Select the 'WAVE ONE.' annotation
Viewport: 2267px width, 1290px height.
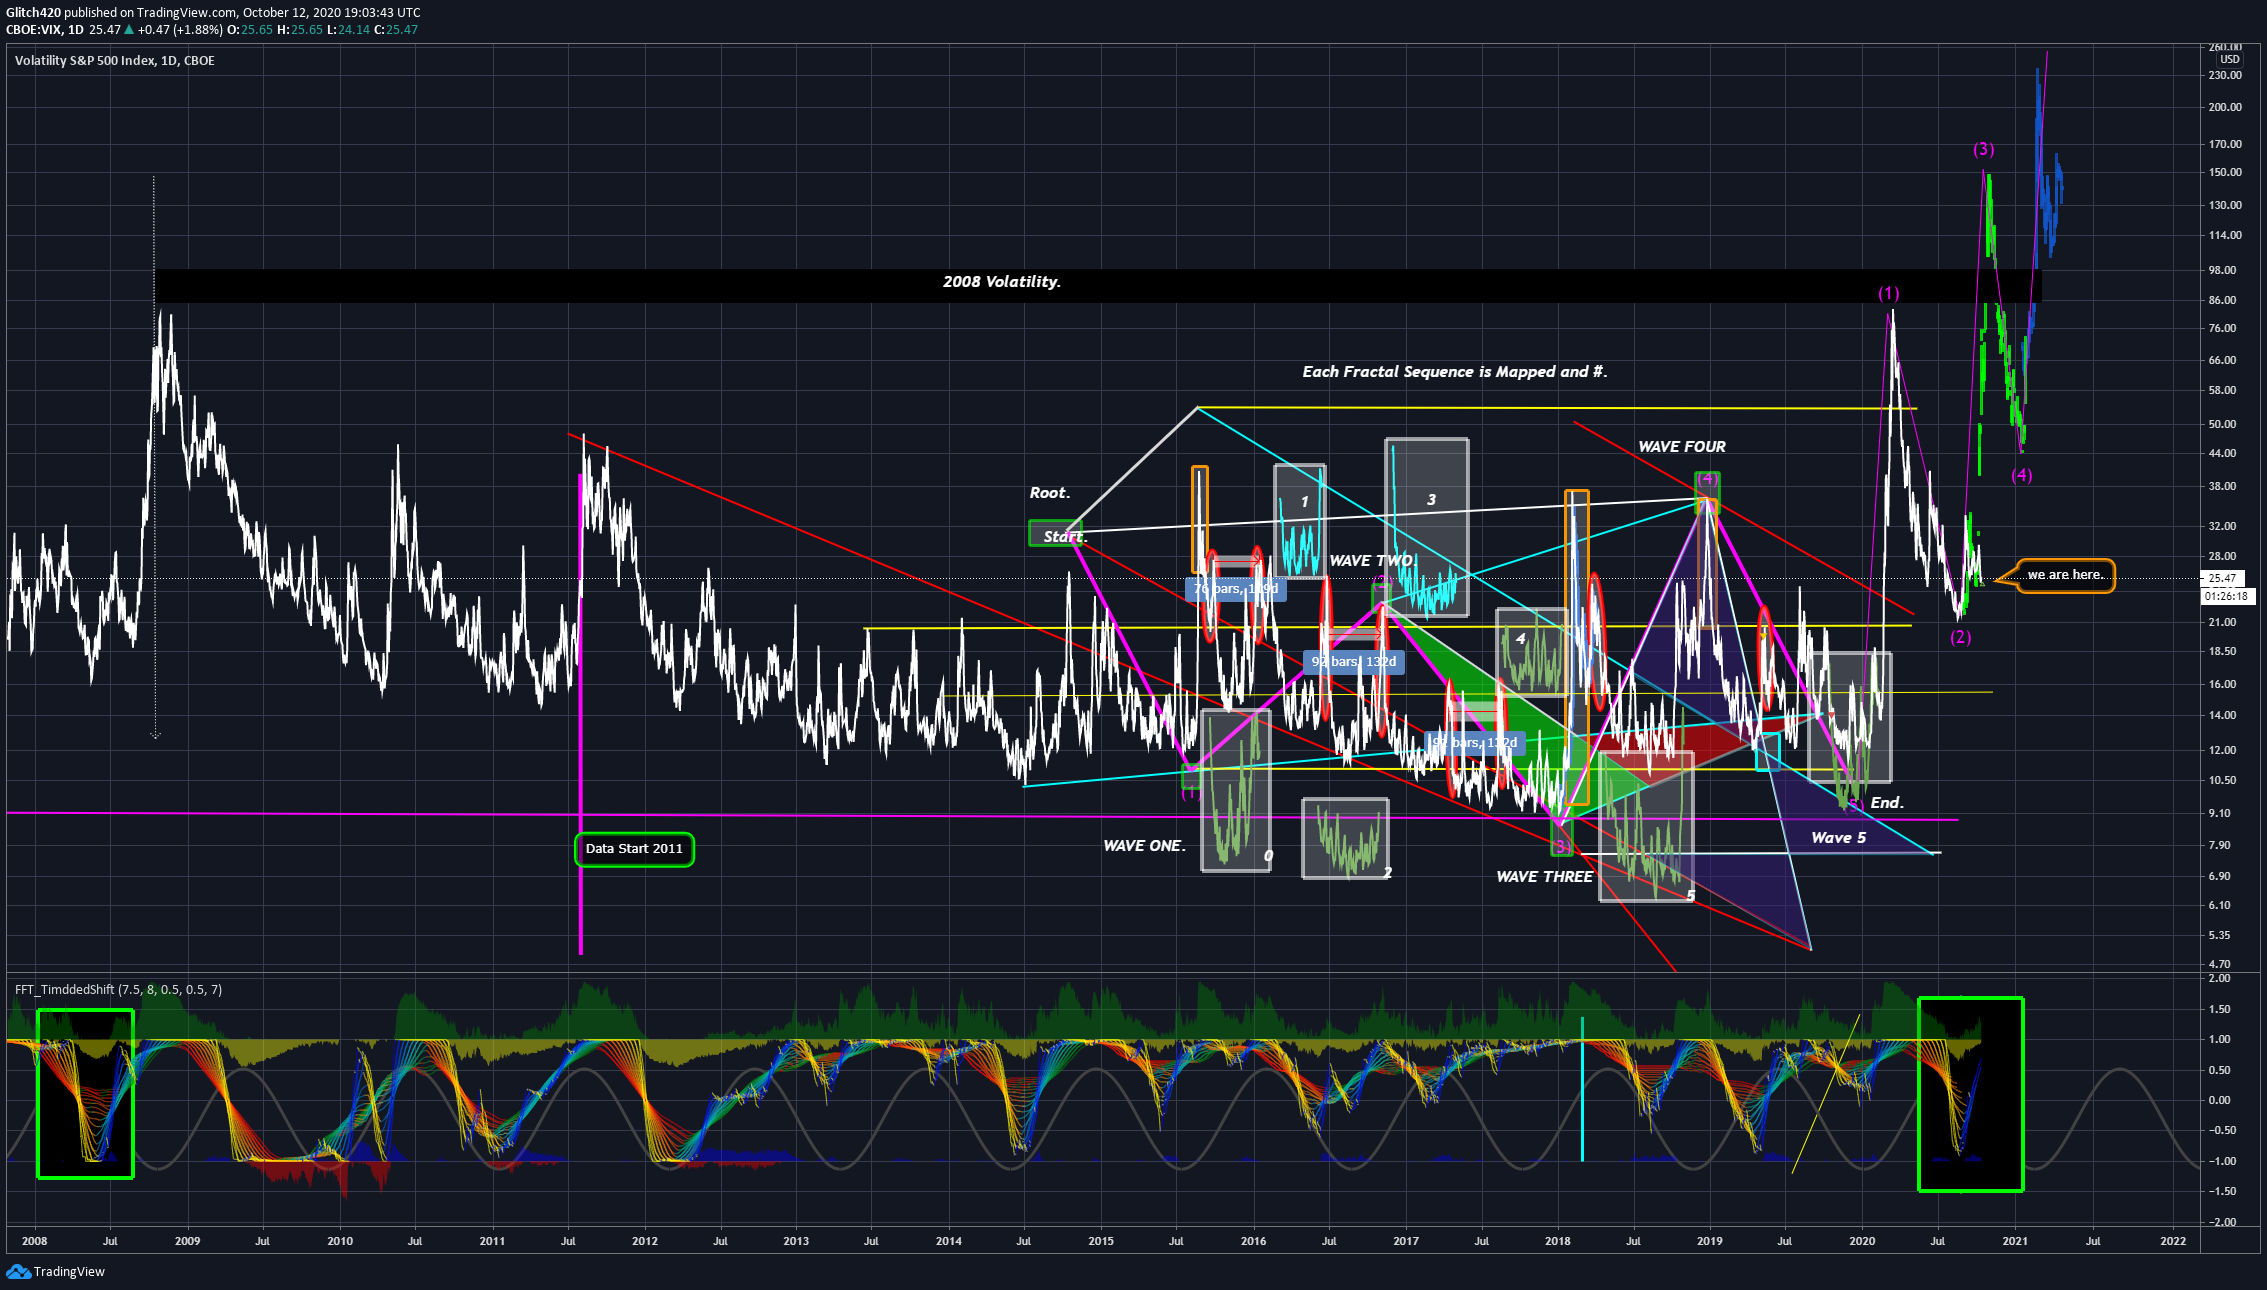(x=1144, y=846)
